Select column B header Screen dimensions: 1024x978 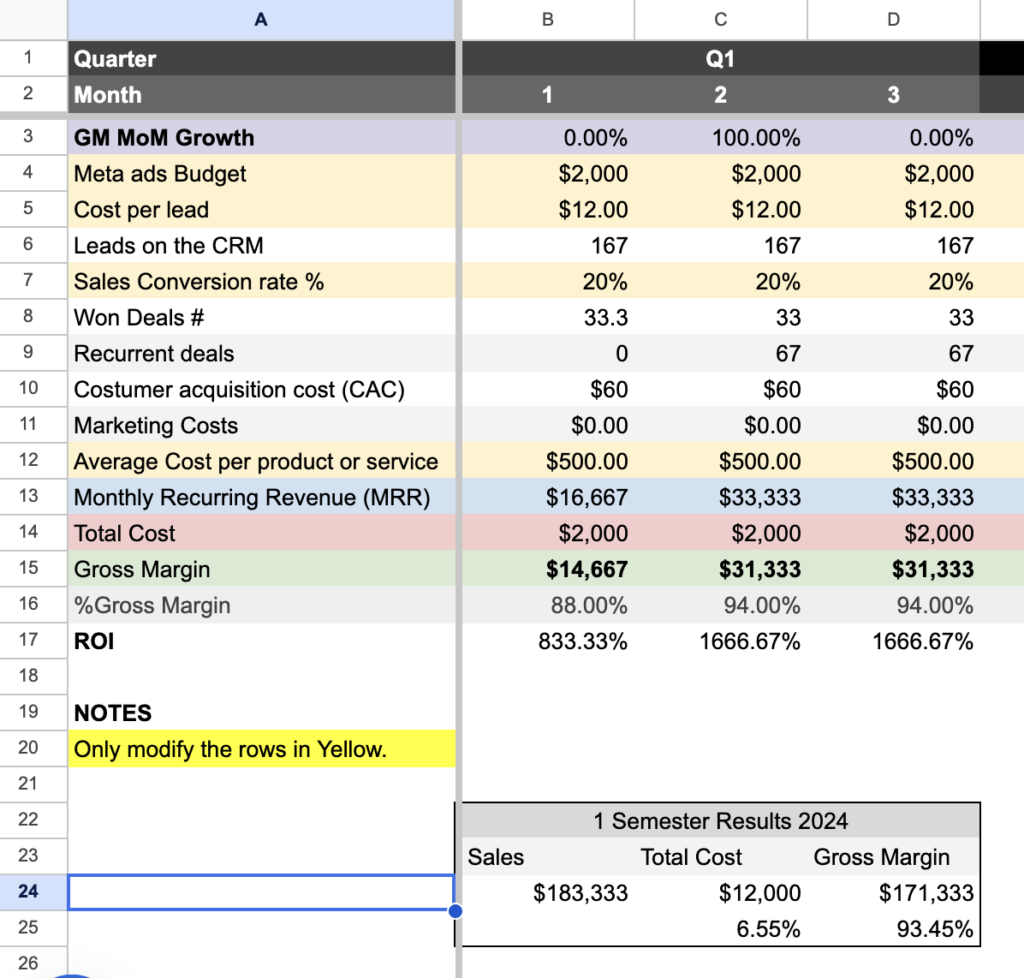pyautogui.click(x=548, y=20)
